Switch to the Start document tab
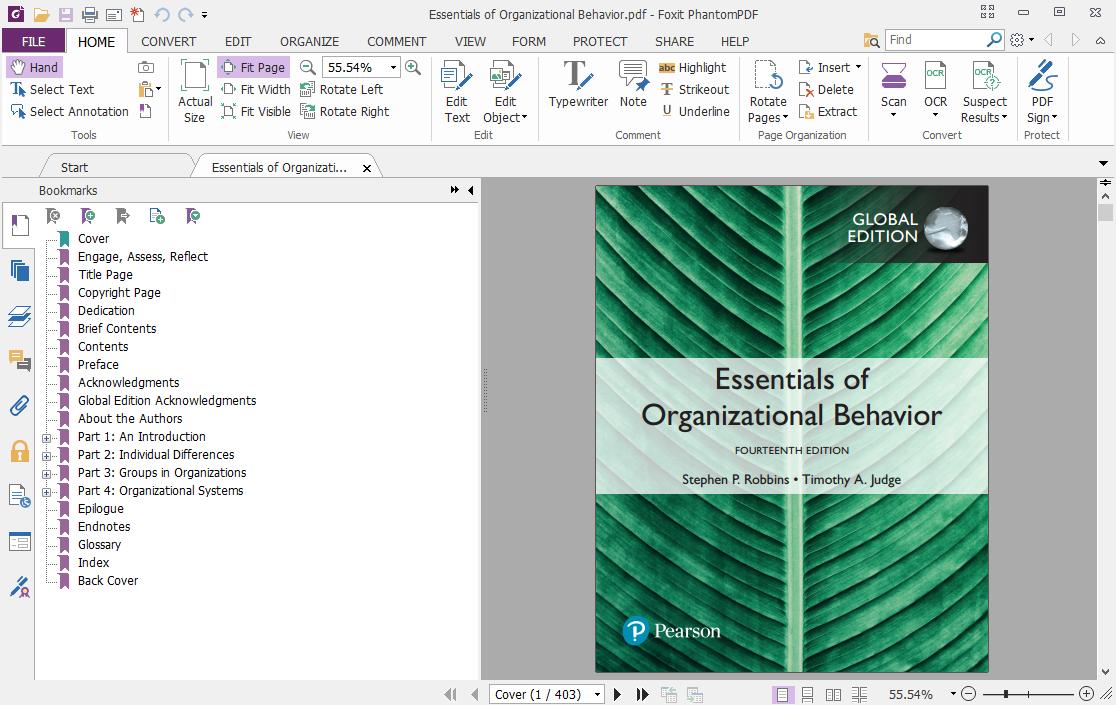Viewport: 1116px width, 705px height. tap(74, 167)
